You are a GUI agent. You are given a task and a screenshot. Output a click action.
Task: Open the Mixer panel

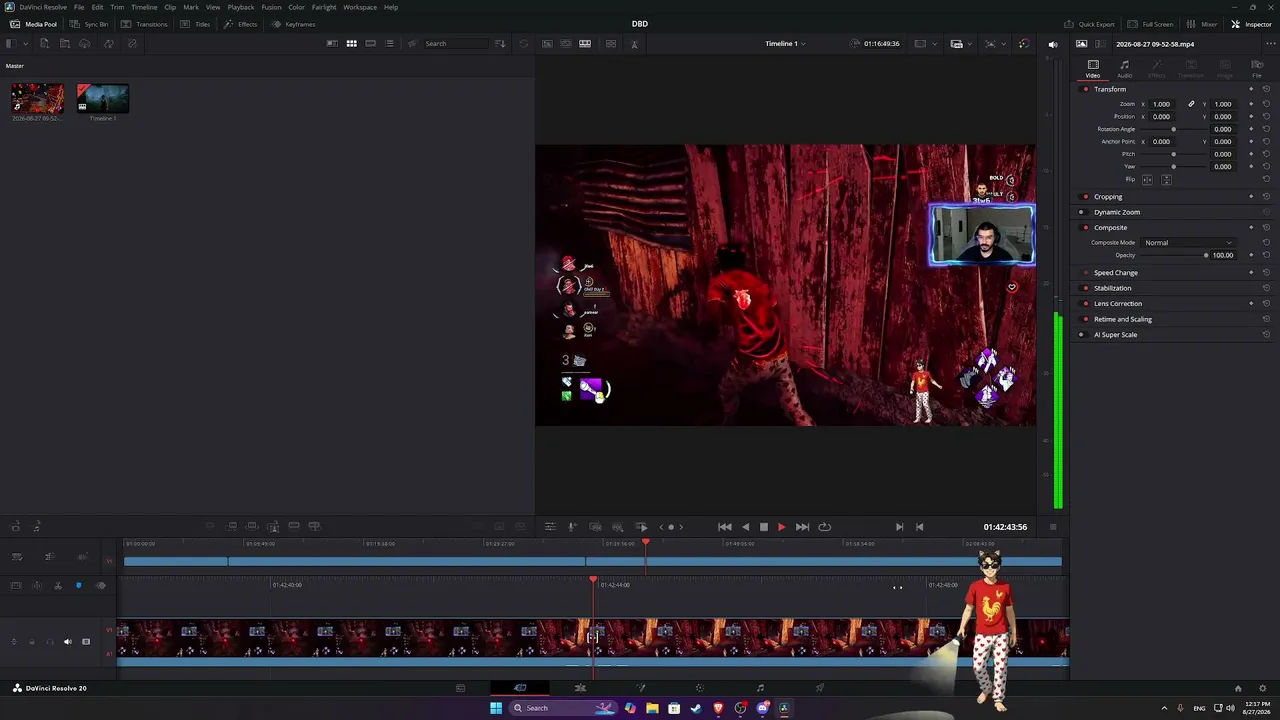point(1203,24)
